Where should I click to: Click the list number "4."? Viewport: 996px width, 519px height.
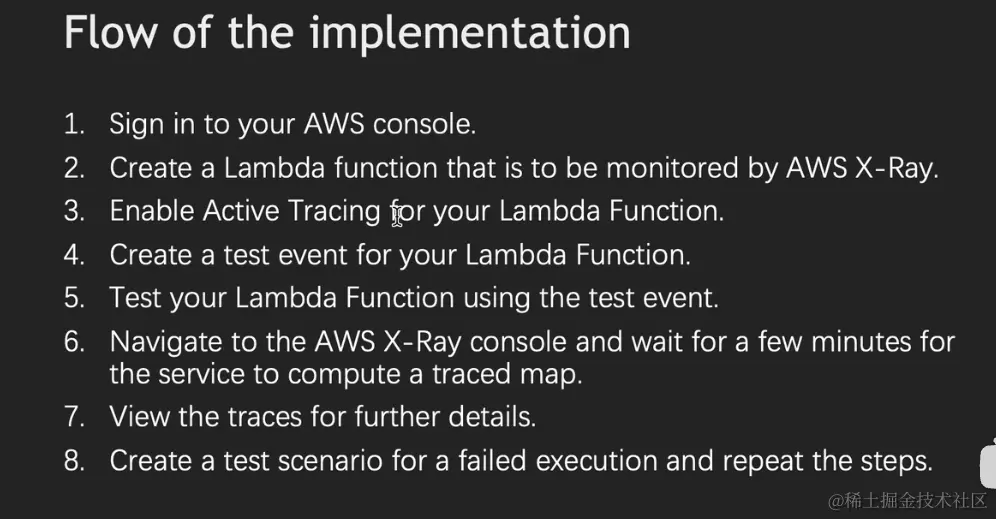tap(75, 254)
